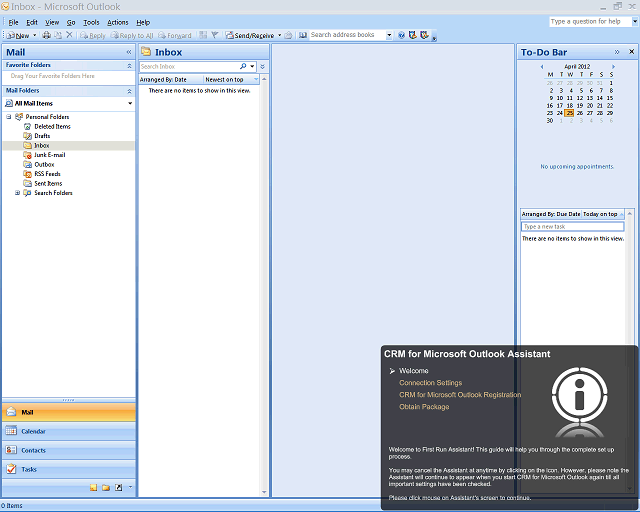Collapse the Mail Folders section
640x512 pixels.
[x=129, y=91]
